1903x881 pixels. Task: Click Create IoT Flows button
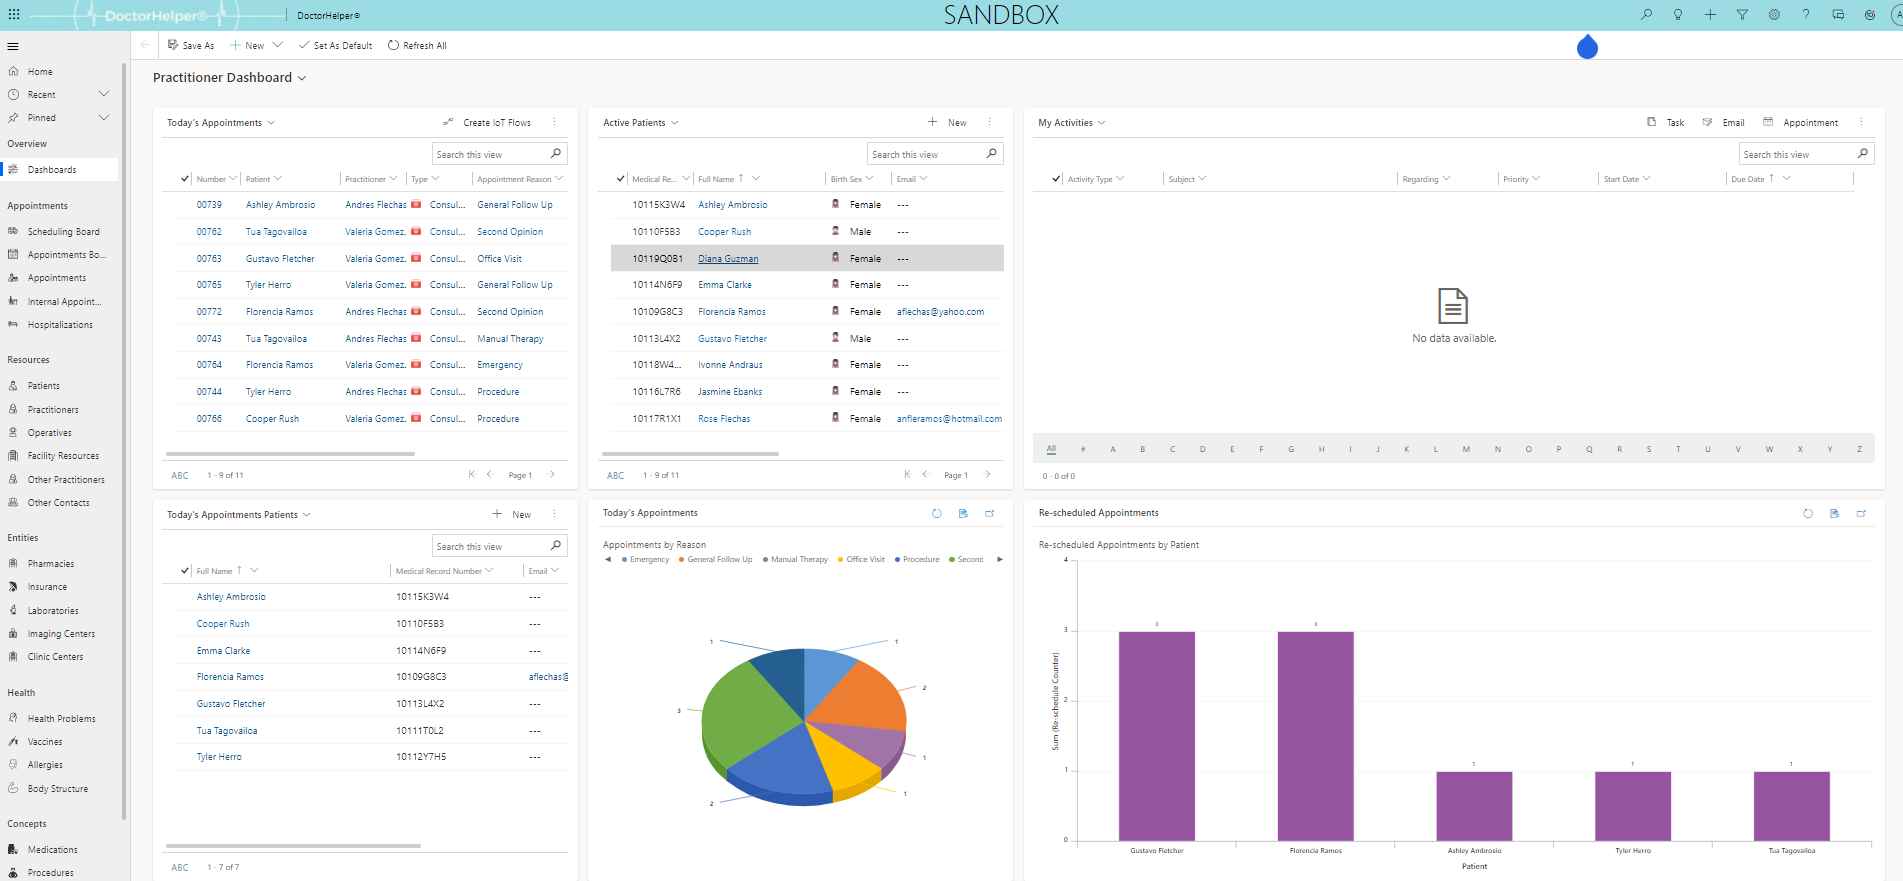point(487,123)
